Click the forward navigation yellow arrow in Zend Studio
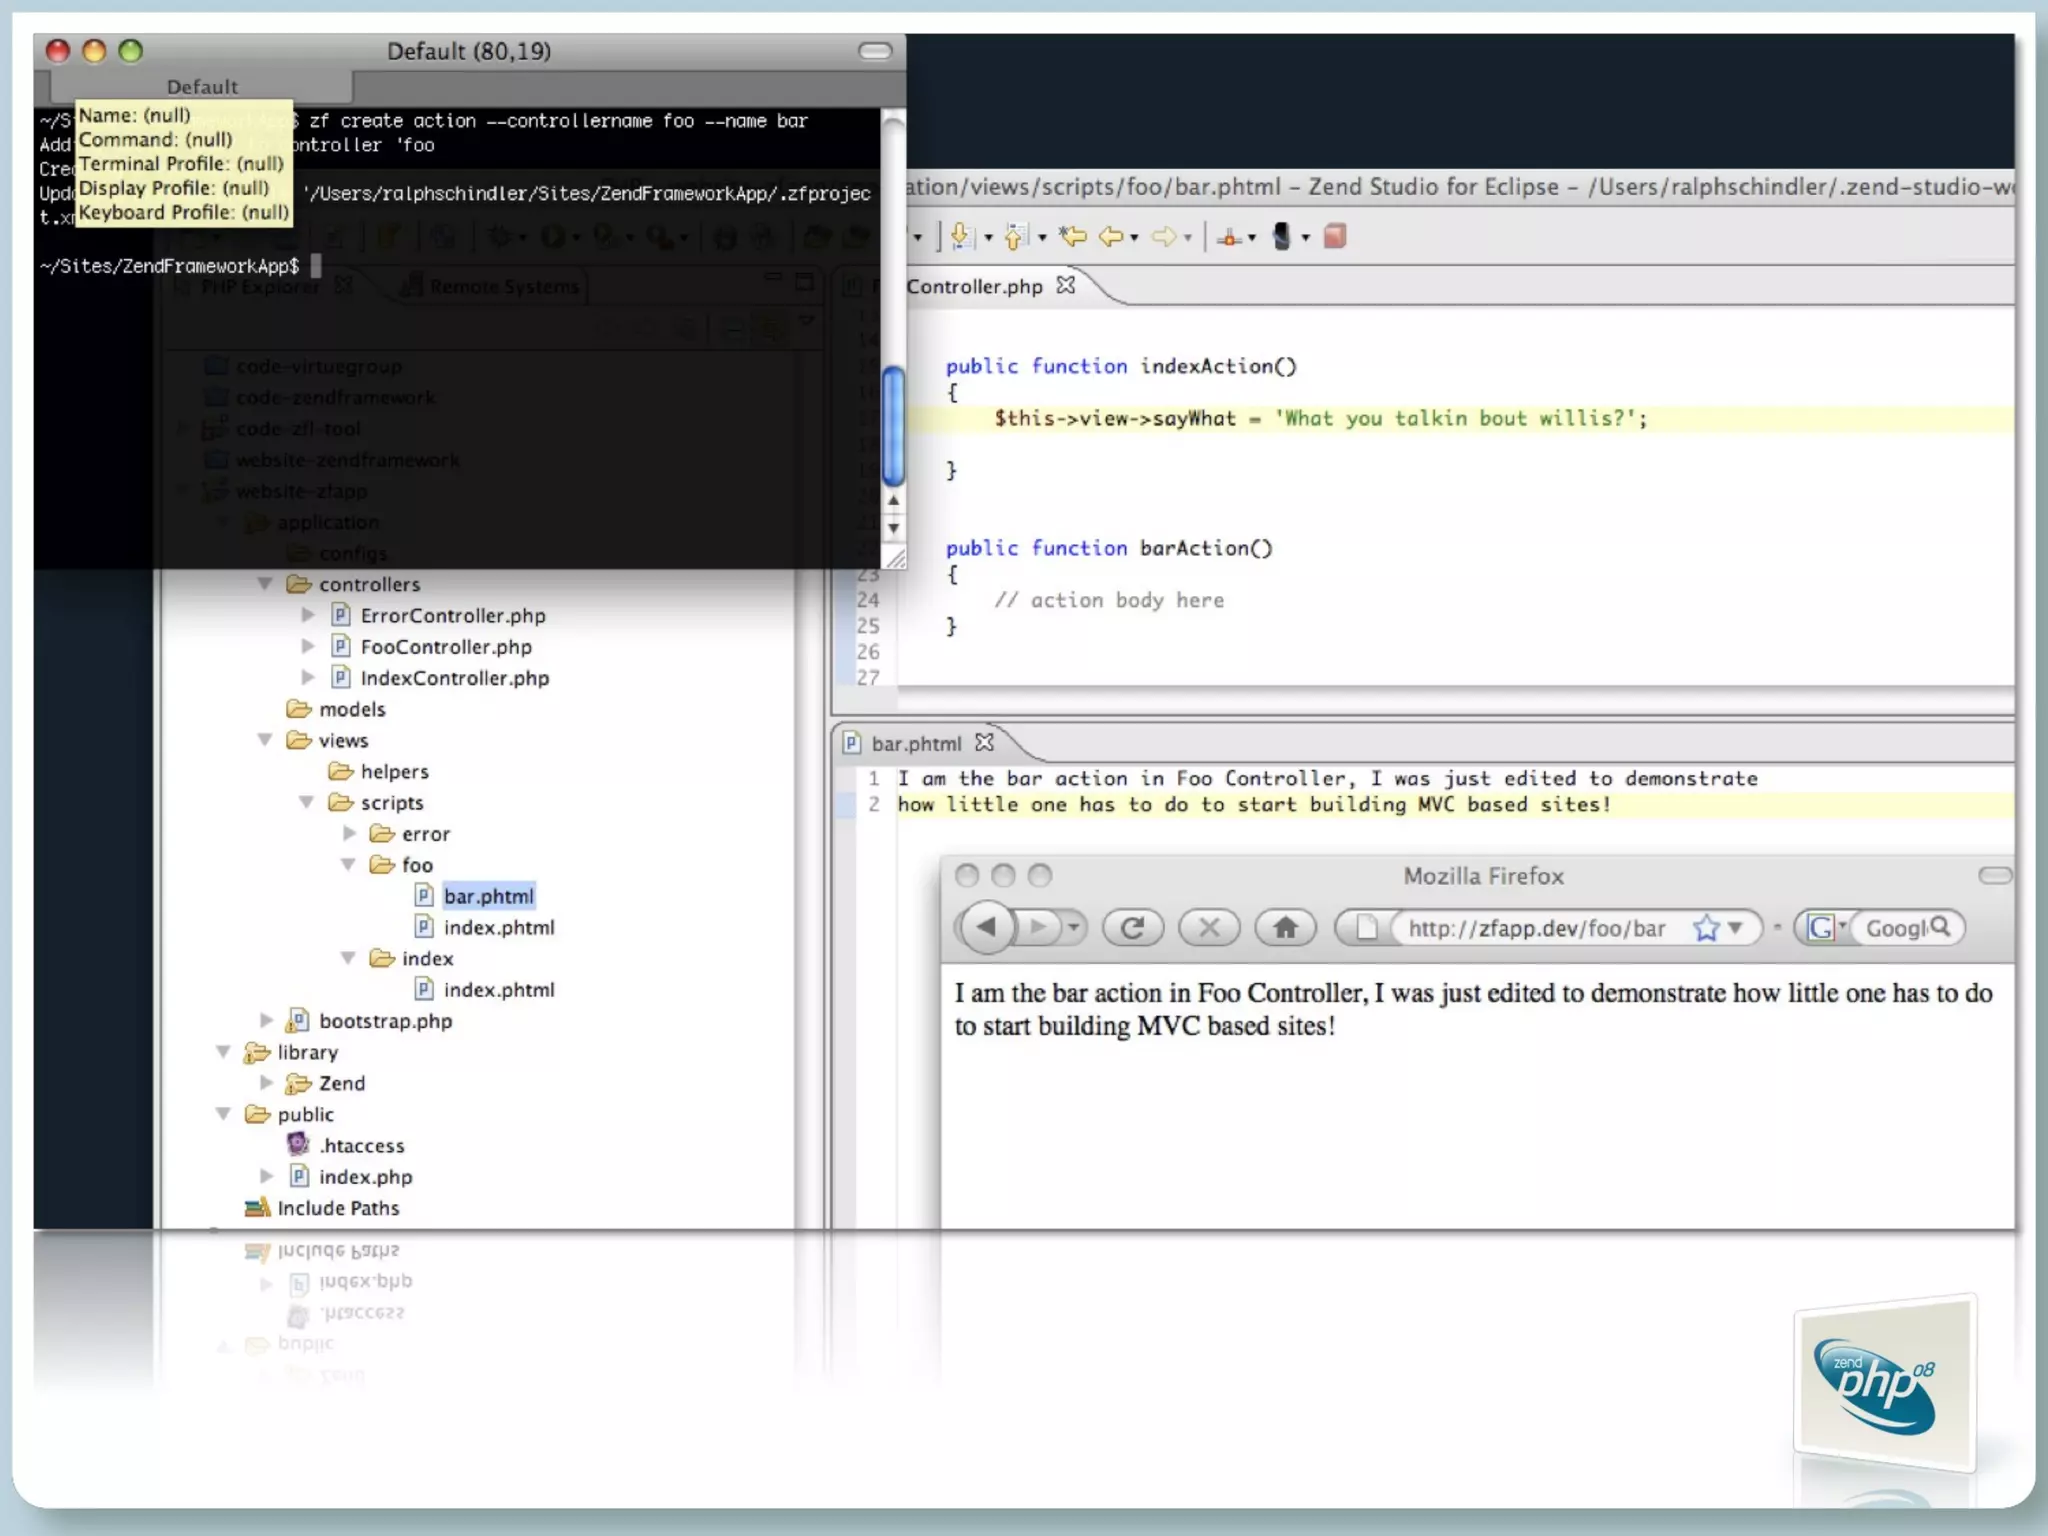The height and width of the screenshot is (1536, 2048). [x=1164, y=236]
